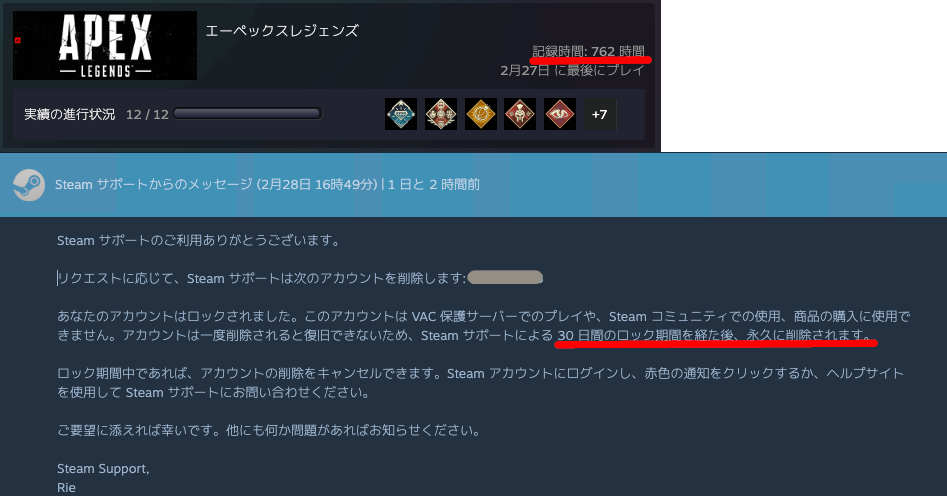Select the red glowing-eyes achievement badge

click(560, 114)
